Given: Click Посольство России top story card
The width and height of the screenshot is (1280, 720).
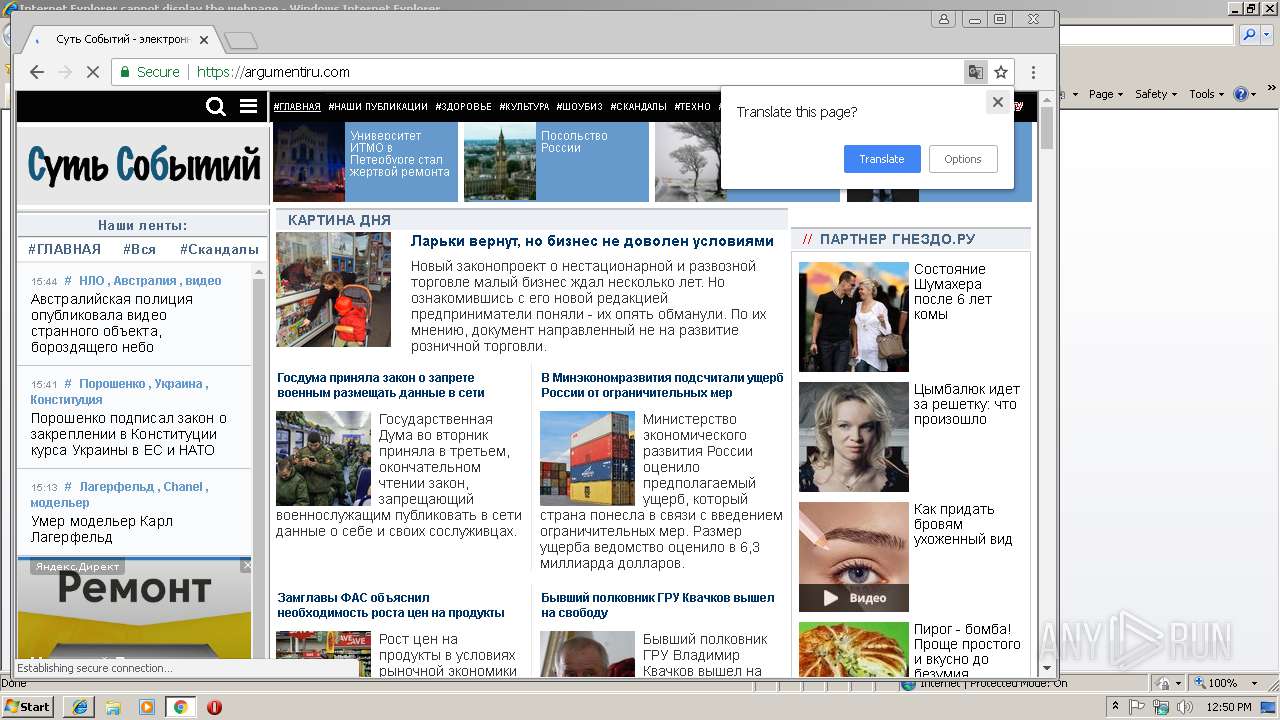Looking at the screenshot, I should pyautogui.click(x=556, y=162).
